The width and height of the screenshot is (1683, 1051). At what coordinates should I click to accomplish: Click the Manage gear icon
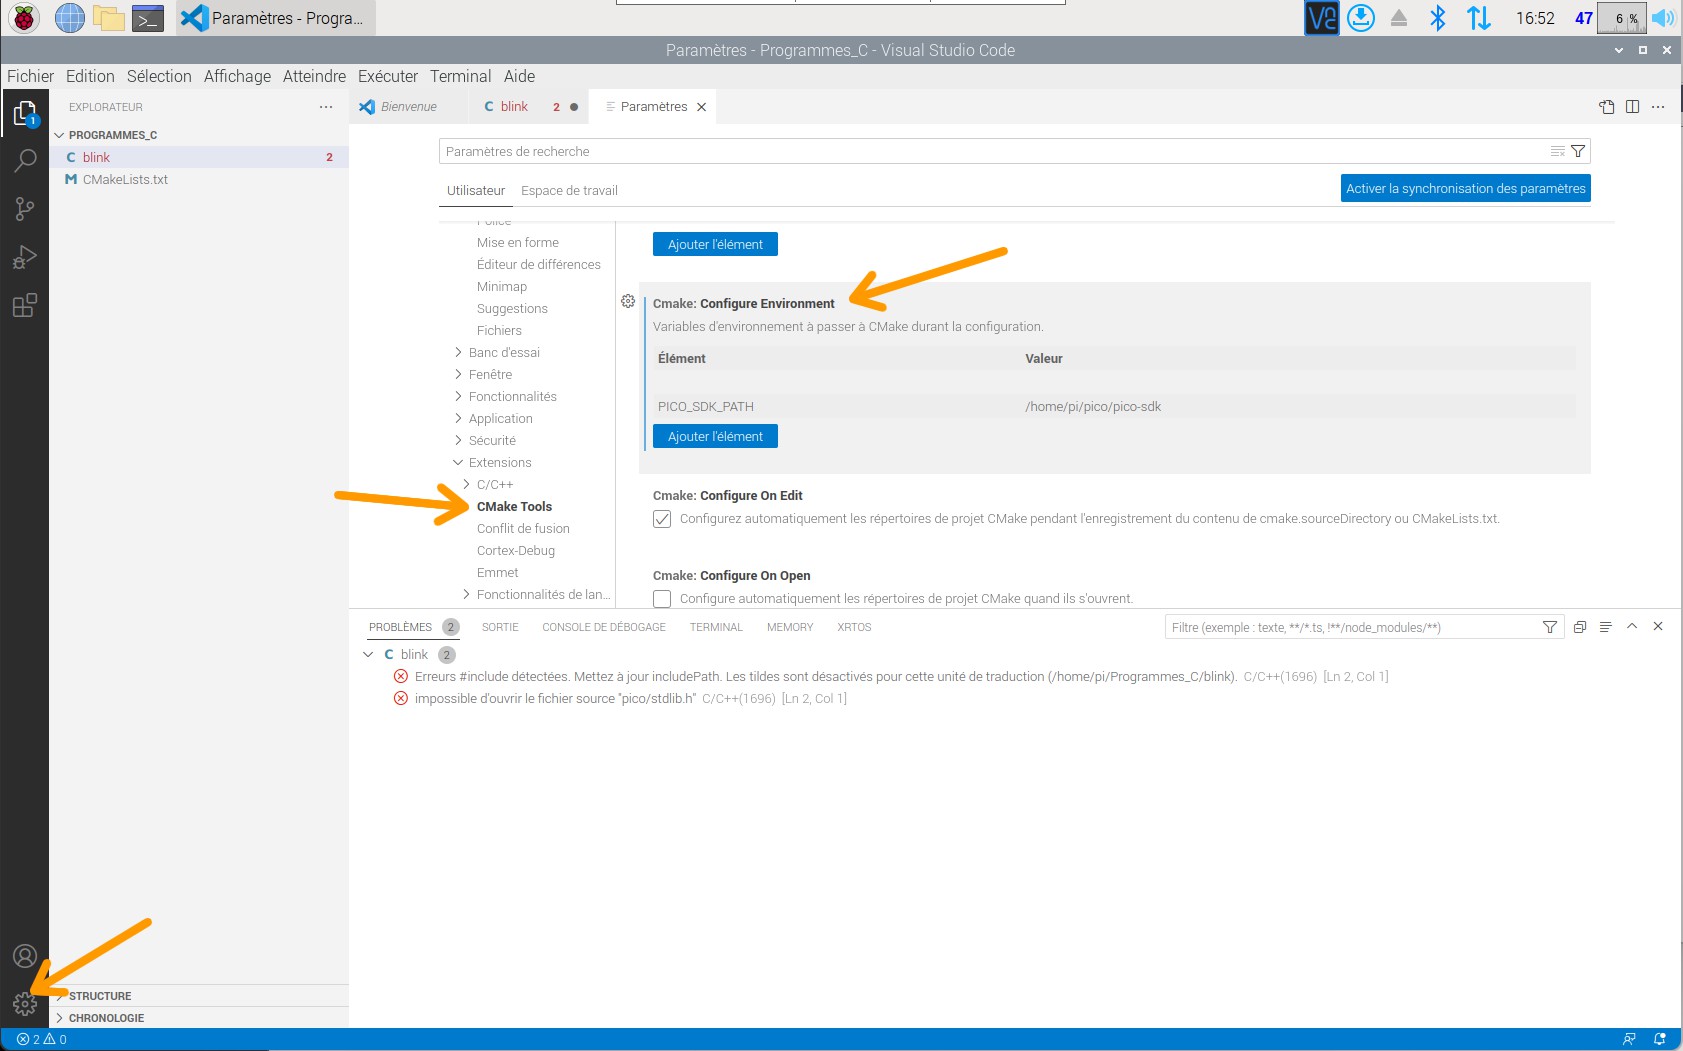coord(25,1003)
